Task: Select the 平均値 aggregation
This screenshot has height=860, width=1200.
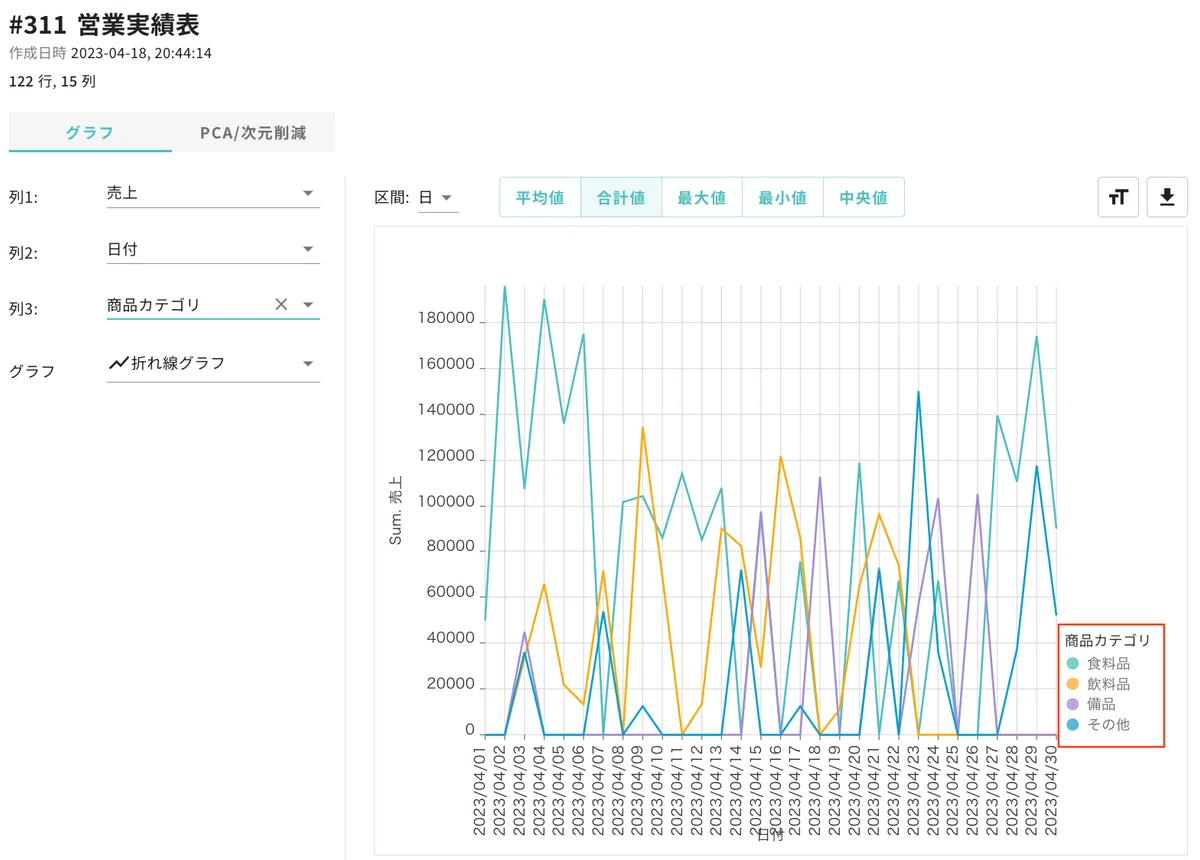Action: pyautogui.click(x=540, y=197)
